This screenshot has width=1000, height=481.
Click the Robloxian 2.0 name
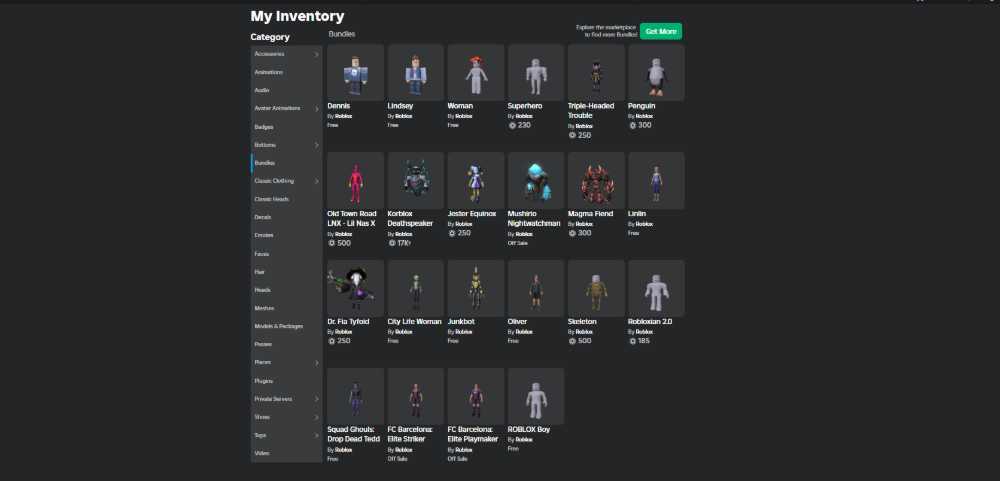[650, 322]
